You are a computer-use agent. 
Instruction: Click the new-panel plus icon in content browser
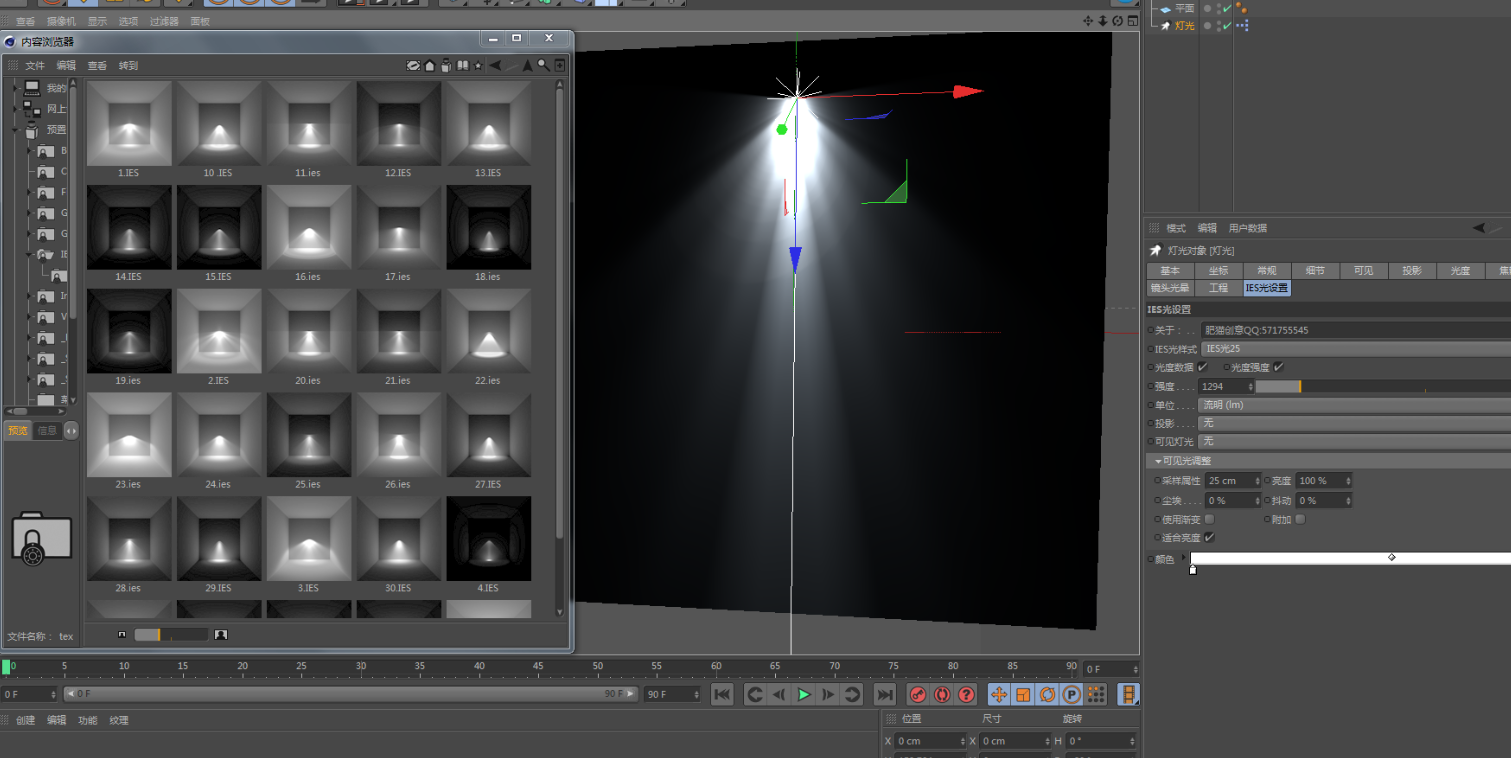point(559,65)
